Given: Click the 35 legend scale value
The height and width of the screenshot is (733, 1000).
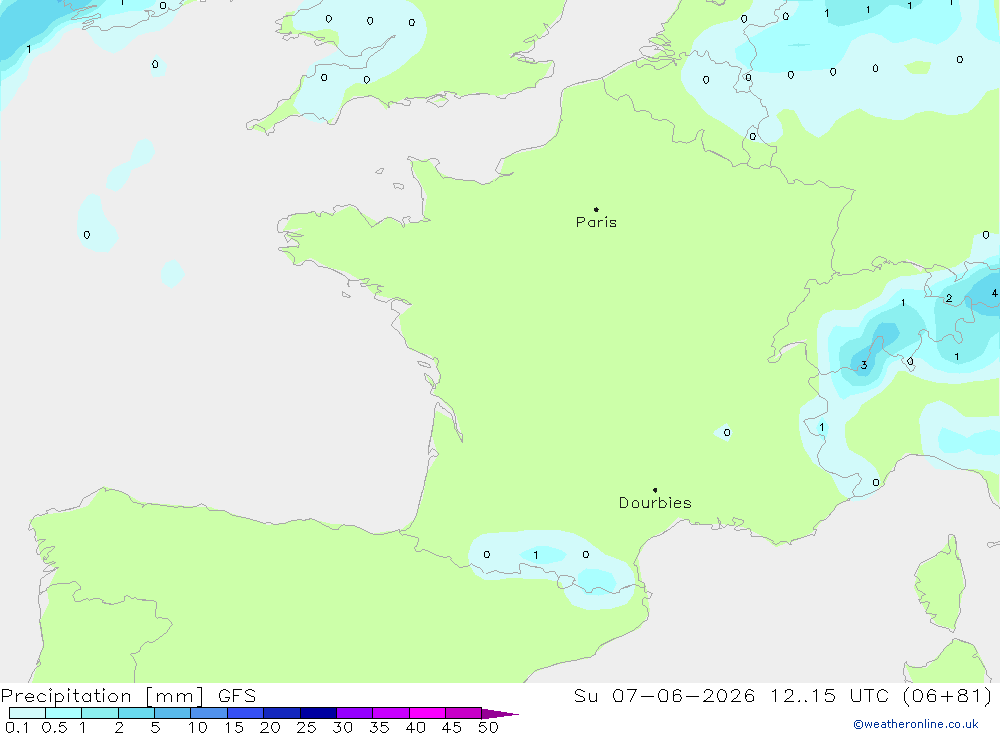Looking at the screenshot, I should (379, 727).
